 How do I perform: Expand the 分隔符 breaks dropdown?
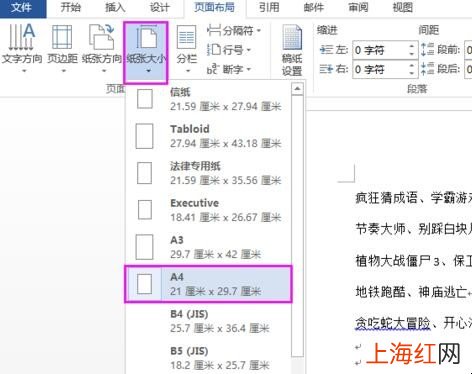pos(259,31)
